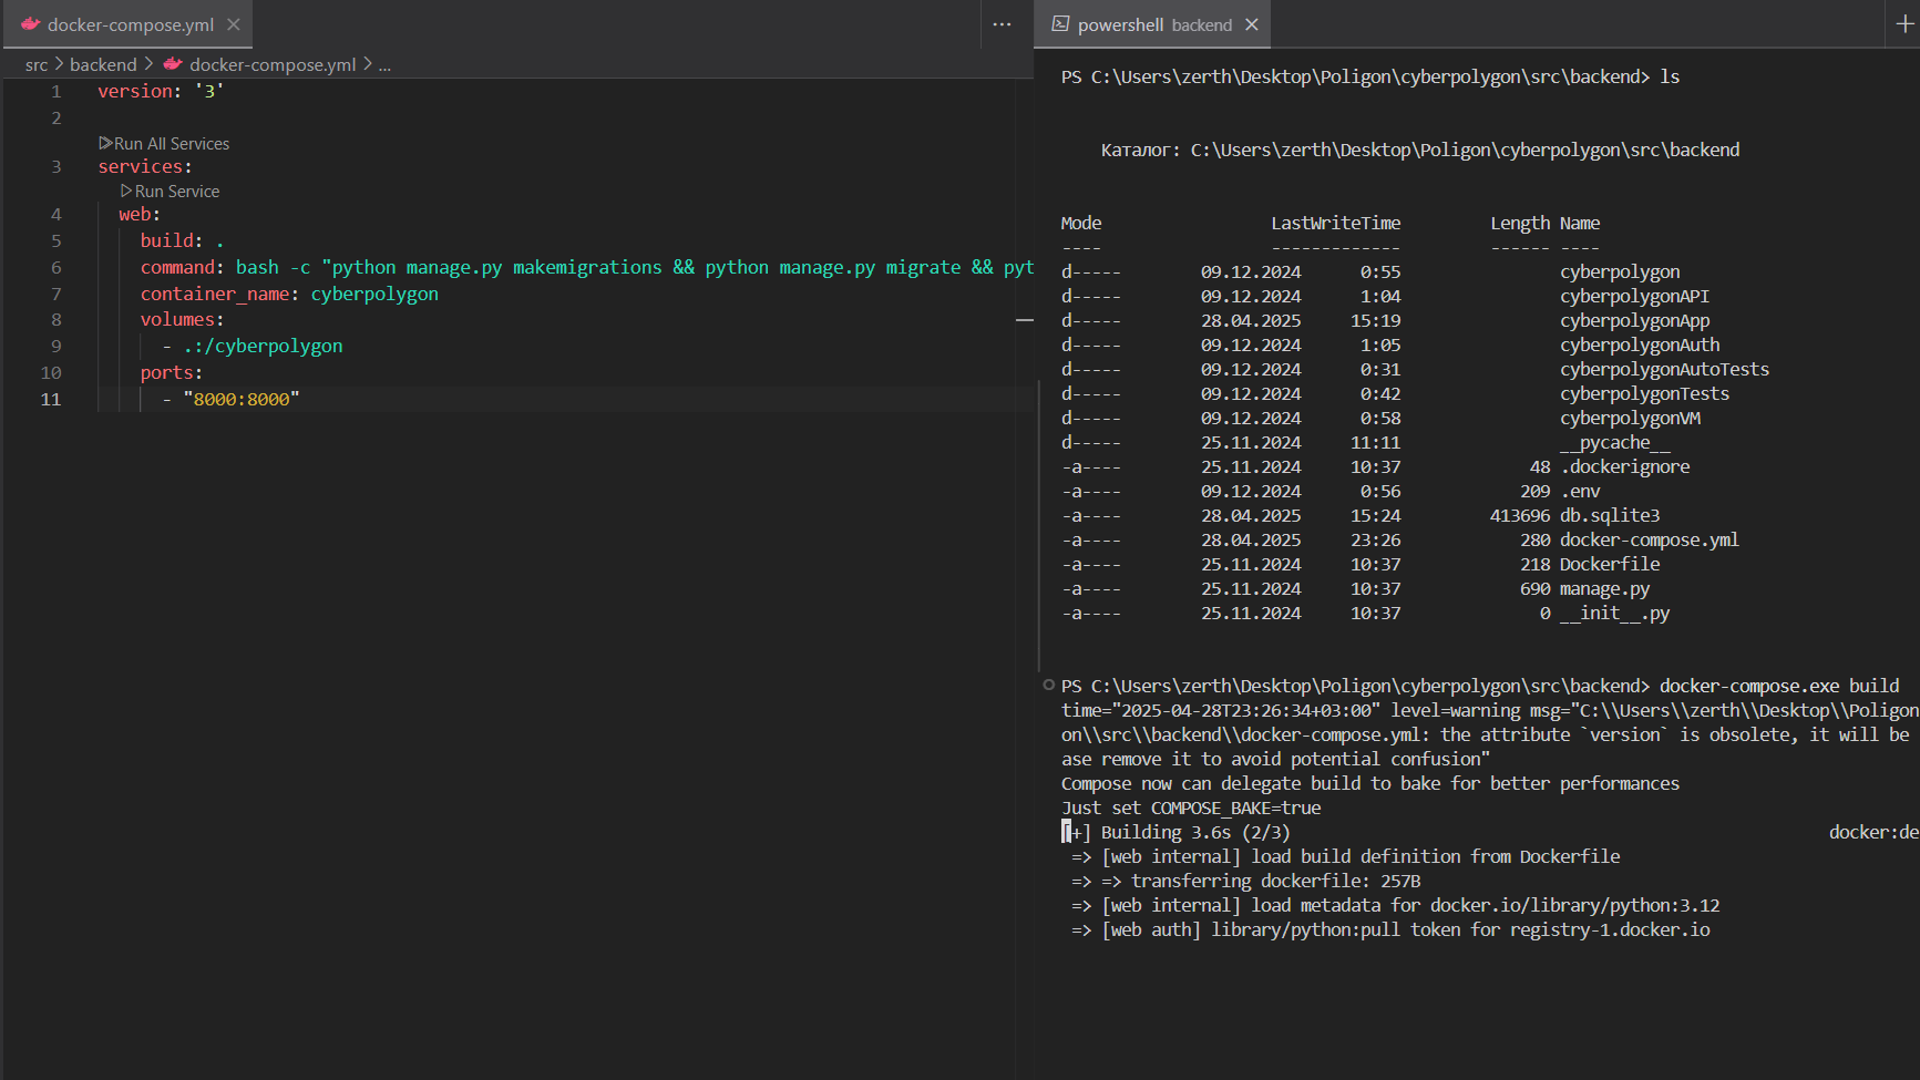
Task: Click the Length column header
Action: (x=1520, y=223)
